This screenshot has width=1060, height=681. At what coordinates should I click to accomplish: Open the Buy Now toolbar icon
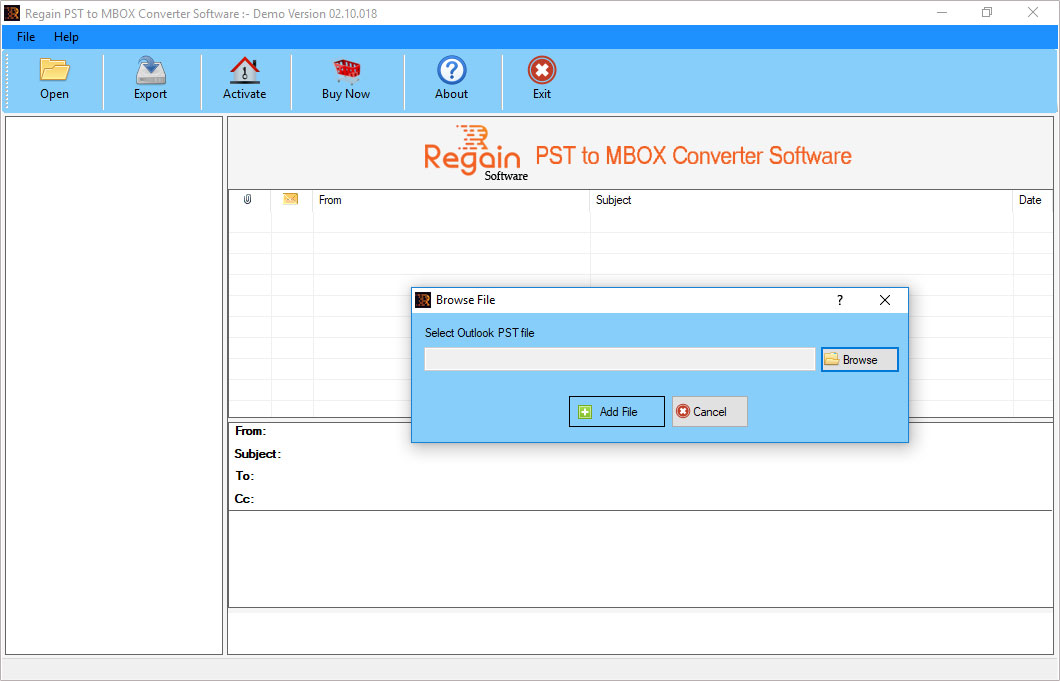[346, 78]
